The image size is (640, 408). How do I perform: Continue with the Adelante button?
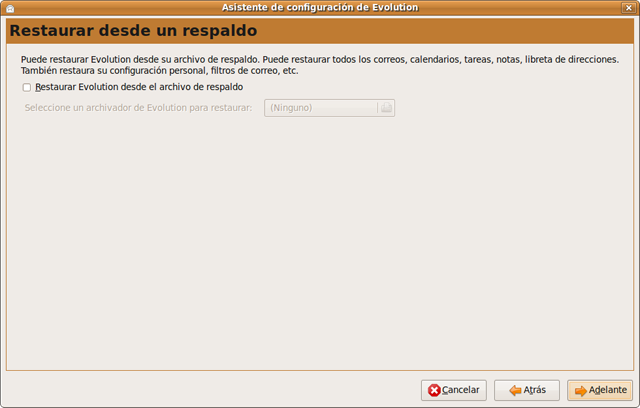click(600, 390)
